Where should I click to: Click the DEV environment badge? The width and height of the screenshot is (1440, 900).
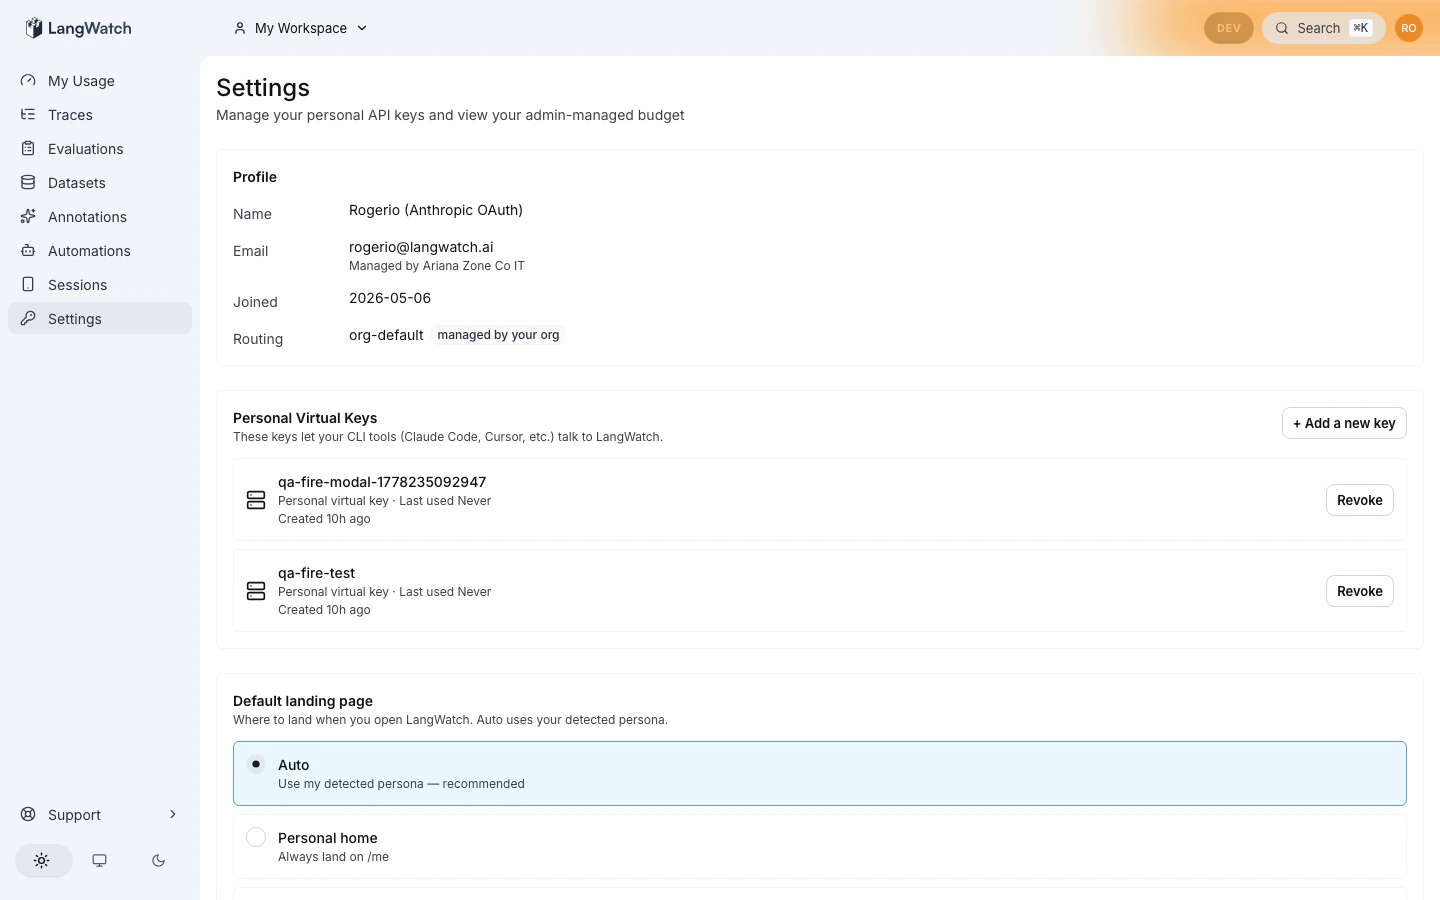click(x=1229, y=28)
